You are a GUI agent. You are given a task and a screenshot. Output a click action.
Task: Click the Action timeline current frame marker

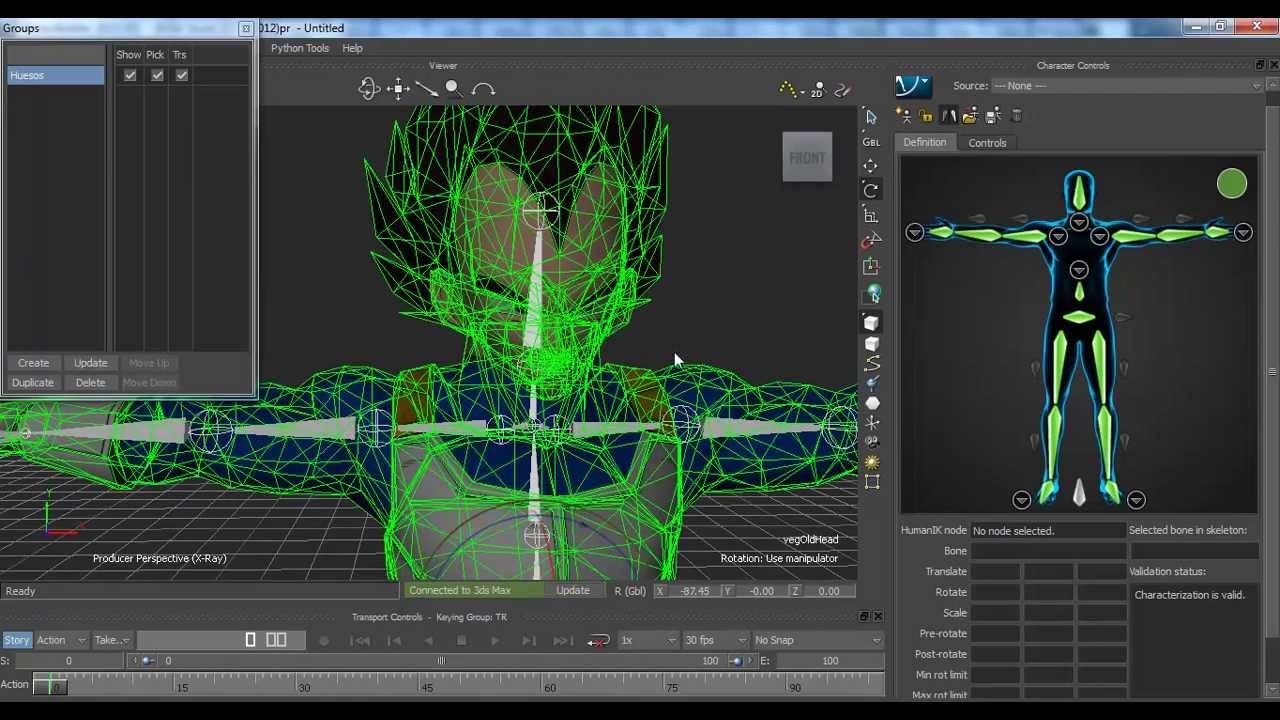click(x=50, y=685)
